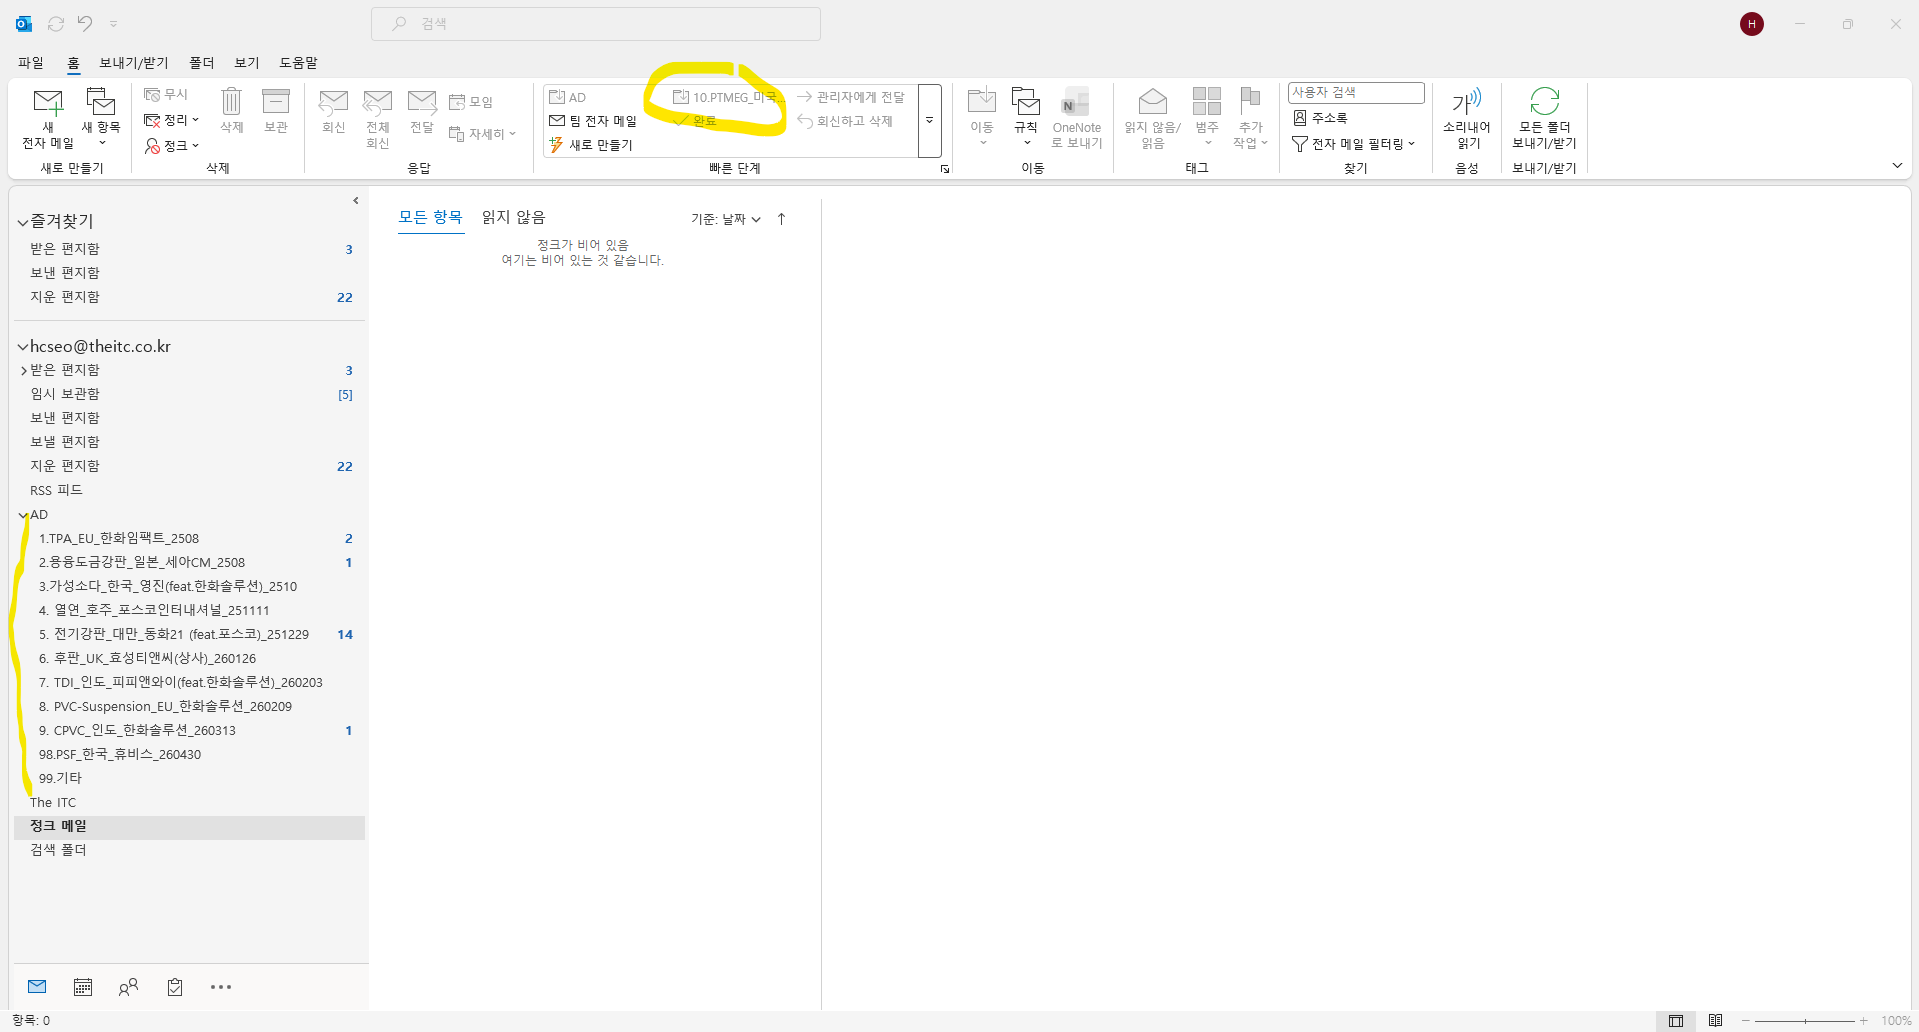Switch to reading view in status bar

tap(1716, 1021)
